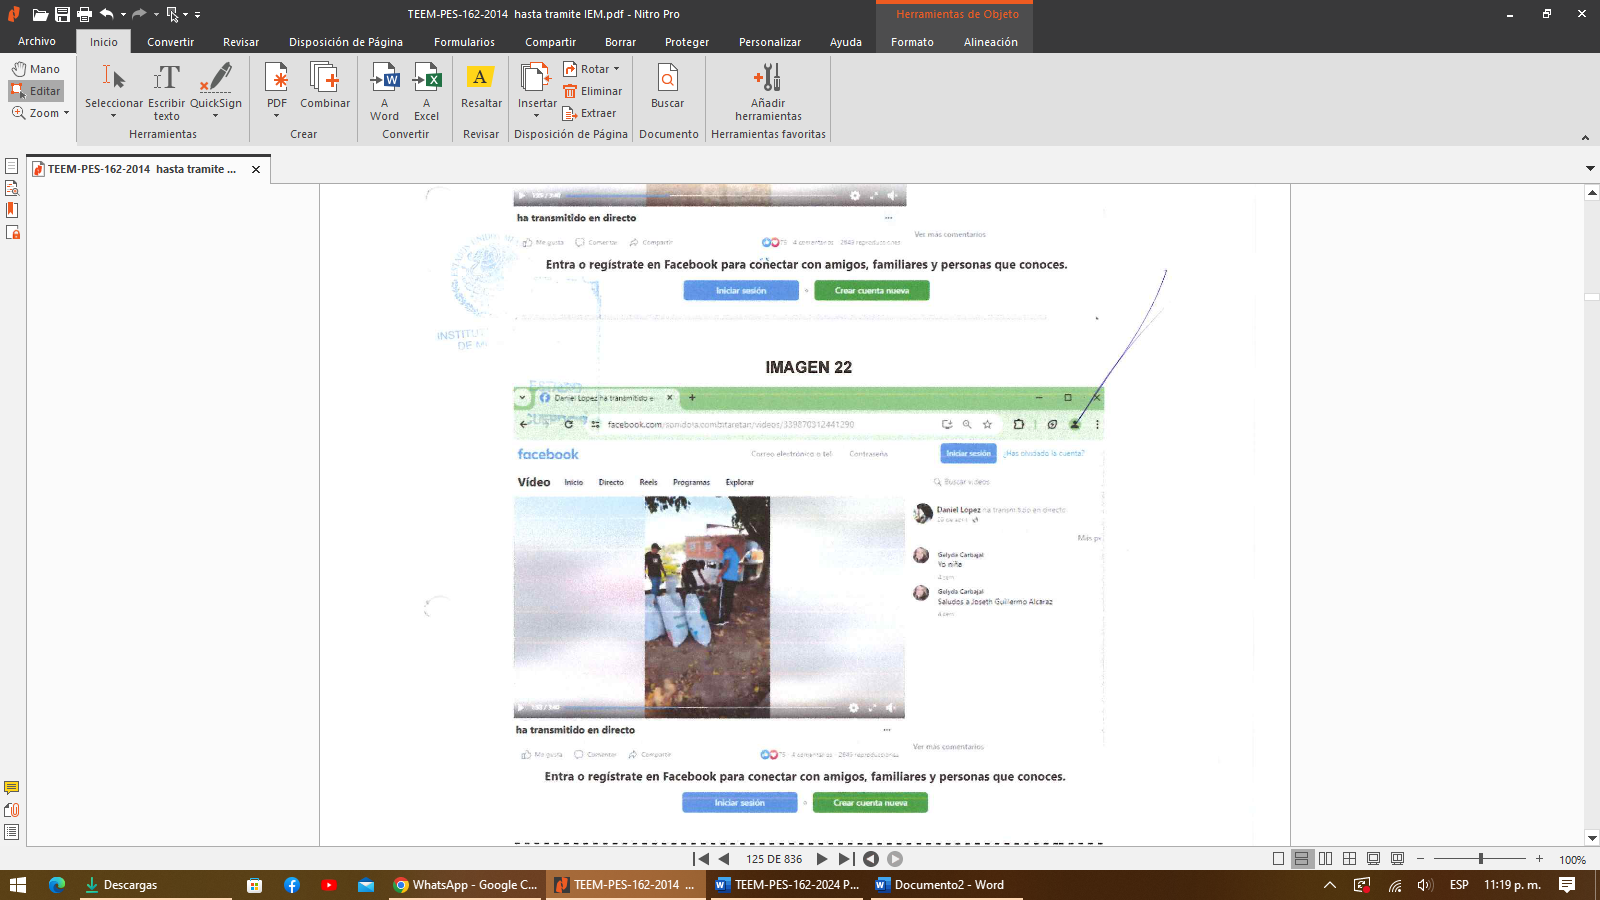
Task: Select the Mano hand tool
Action: coord(36,69)
